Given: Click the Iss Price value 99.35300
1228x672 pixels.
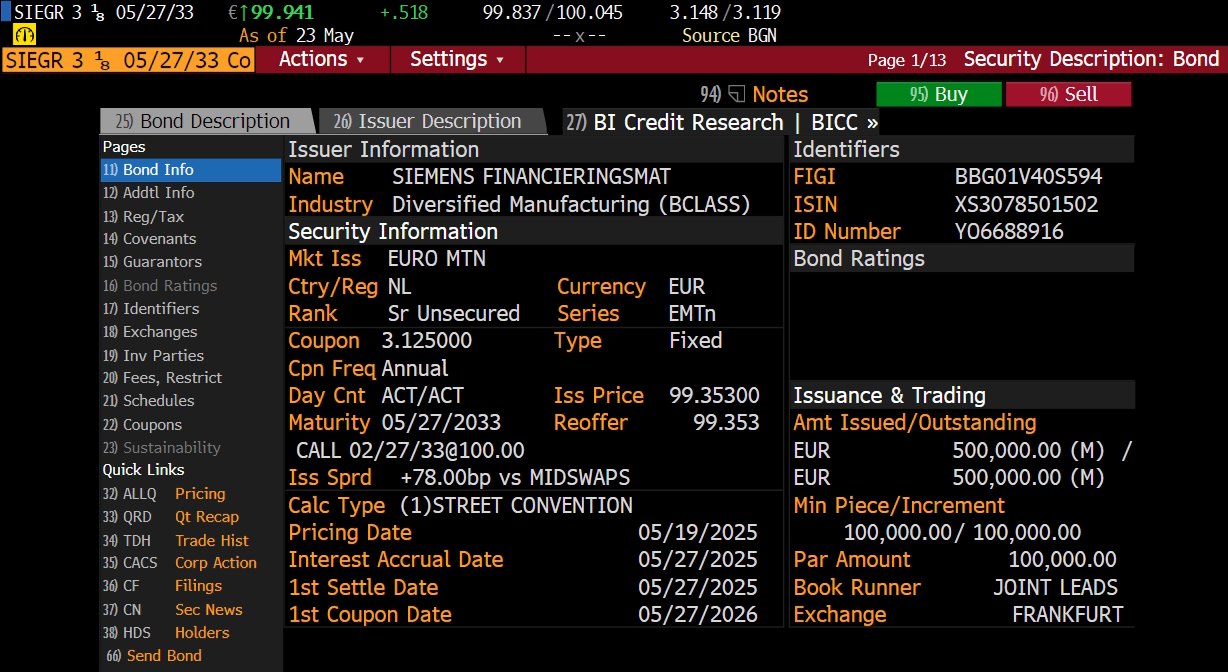Looking at the screenshot, I should pos(714,396).
